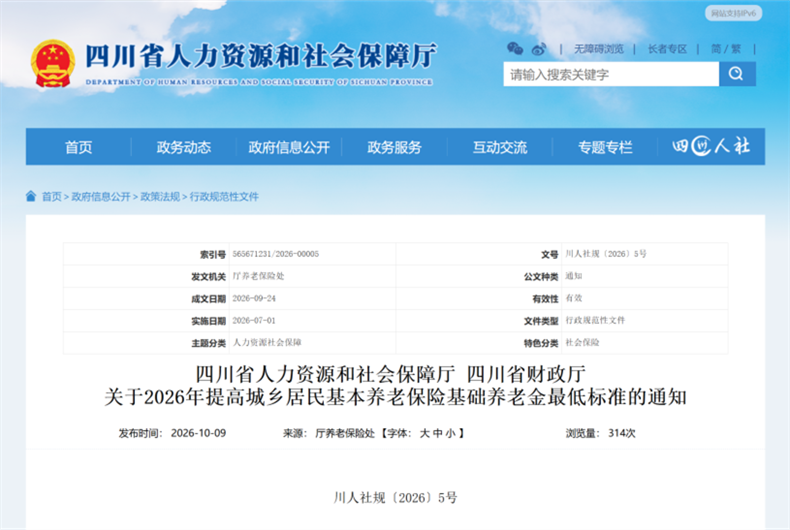This screenshot has height=530, width=790.
Task: Click the 四川人社 logo in navigation bar
Action: tap(711, 146)
